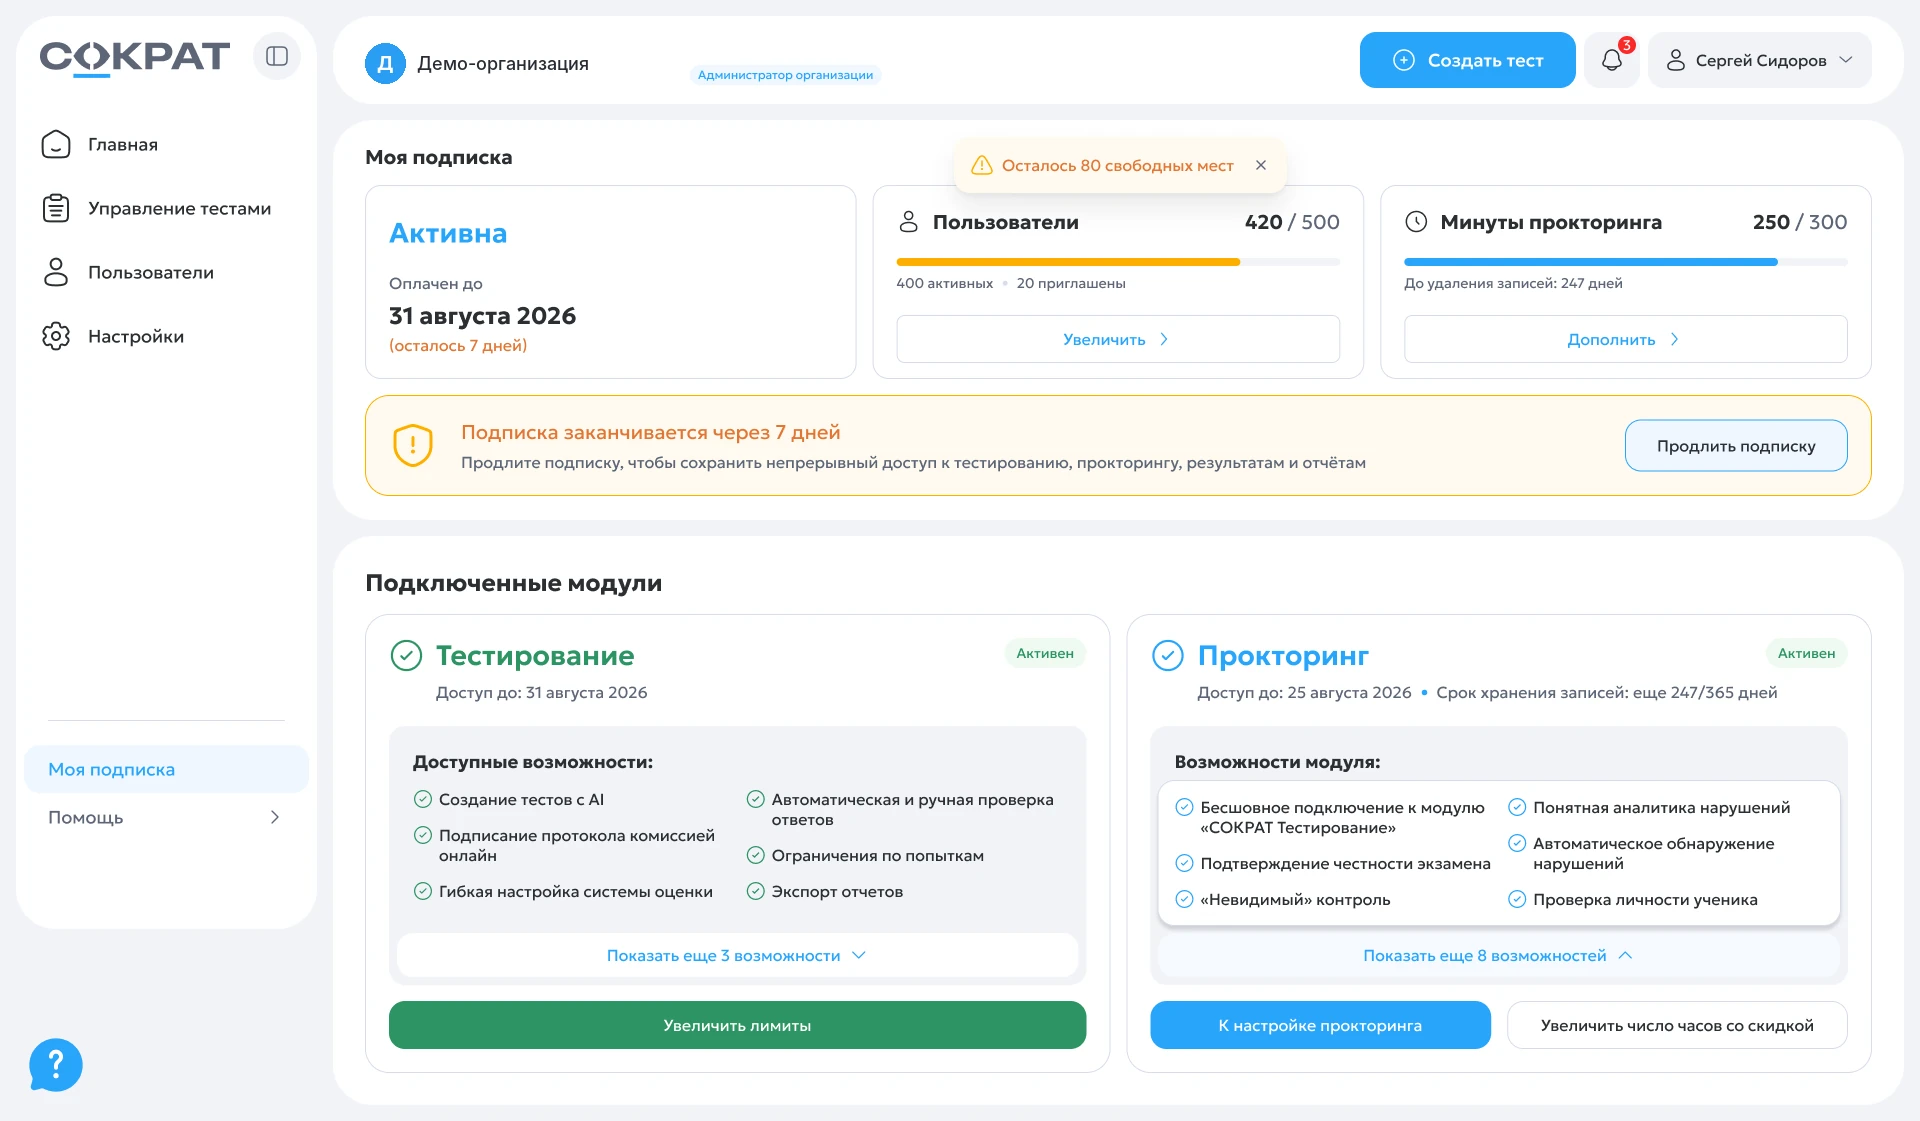This screenshot has height=1121, width=1920.
Task: Click check icon beside «Невидимый» контроль
Action: click(1184, 899)
